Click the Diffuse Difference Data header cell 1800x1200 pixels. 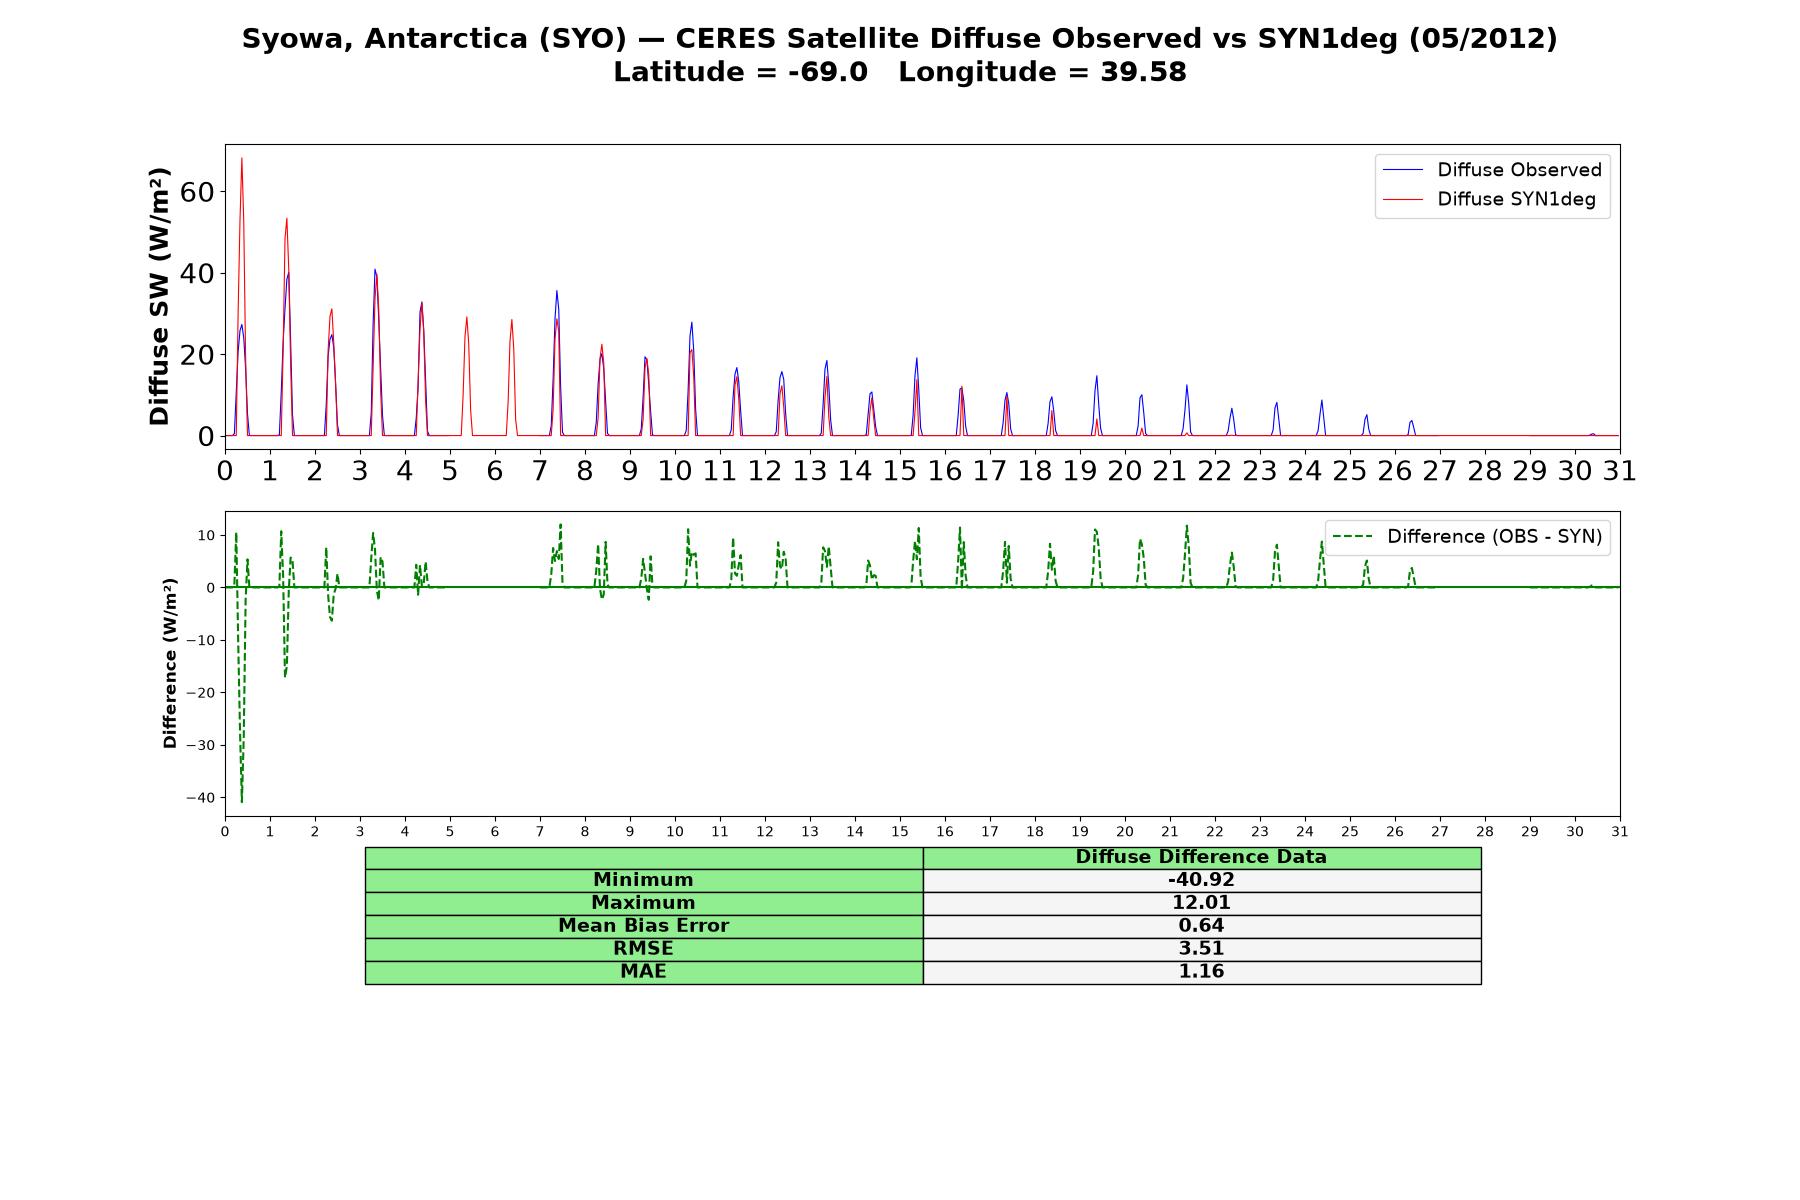tap(1201, 857)
